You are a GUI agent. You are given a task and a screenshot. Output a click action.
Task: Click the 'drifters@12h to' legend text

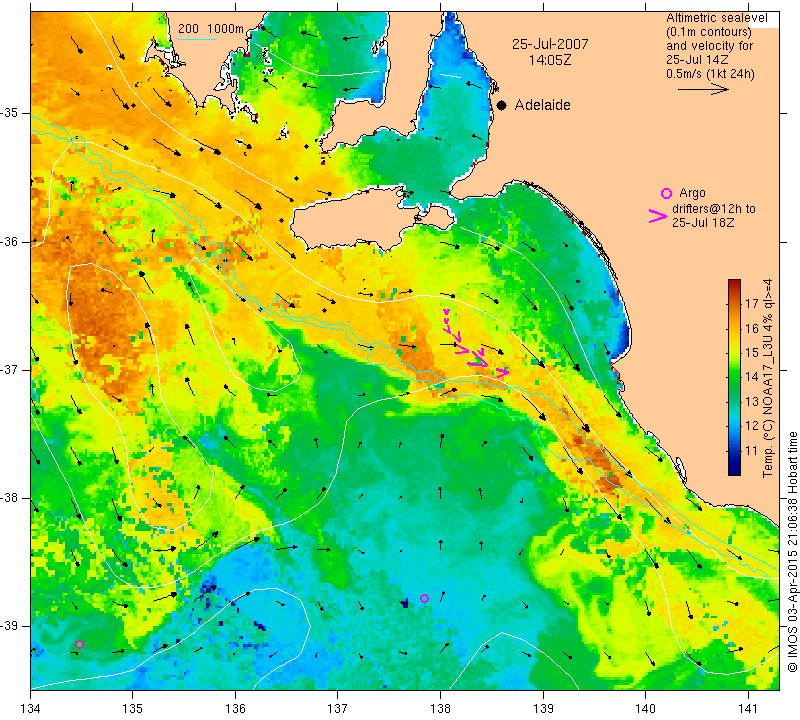714,209
